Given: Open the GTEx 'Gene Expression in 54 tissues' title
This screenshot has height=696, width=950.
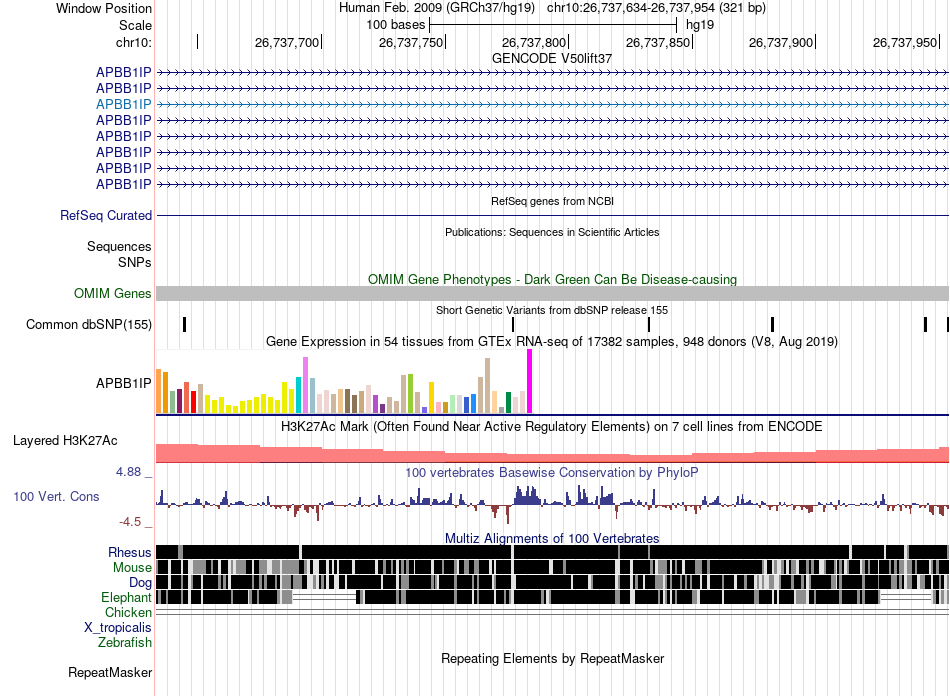Looking at the screenshot, I should click(552, 342).
